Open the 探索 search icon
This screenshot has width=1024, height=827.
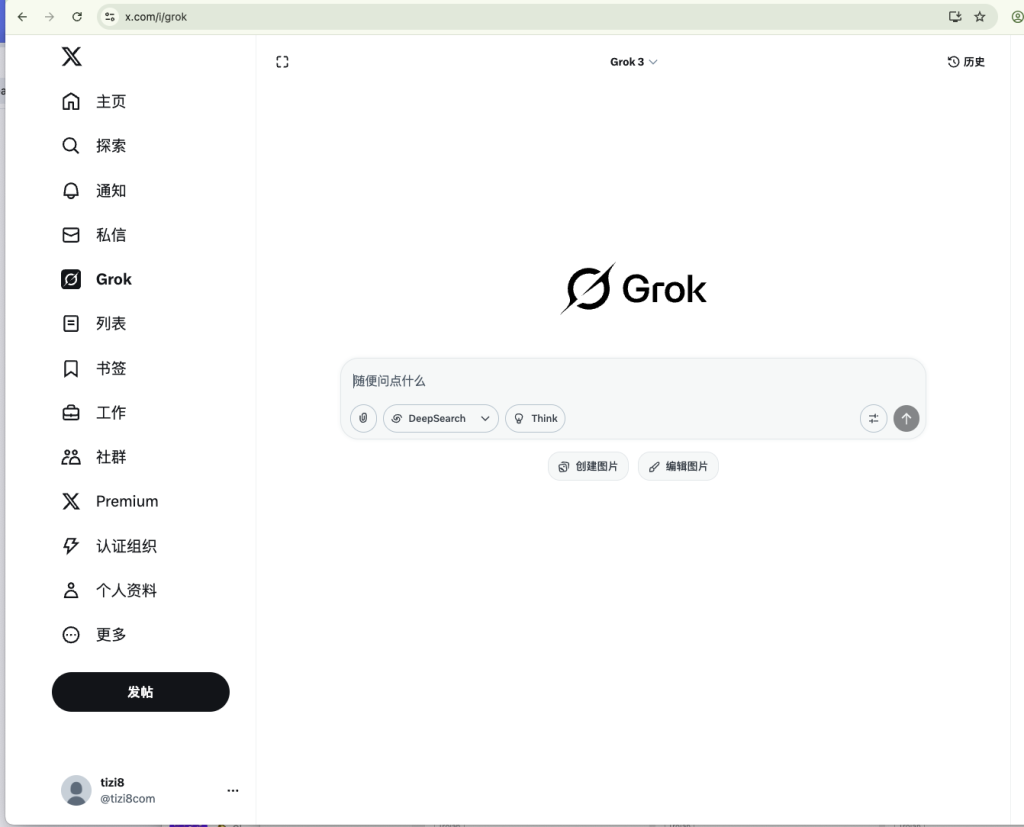71,146
